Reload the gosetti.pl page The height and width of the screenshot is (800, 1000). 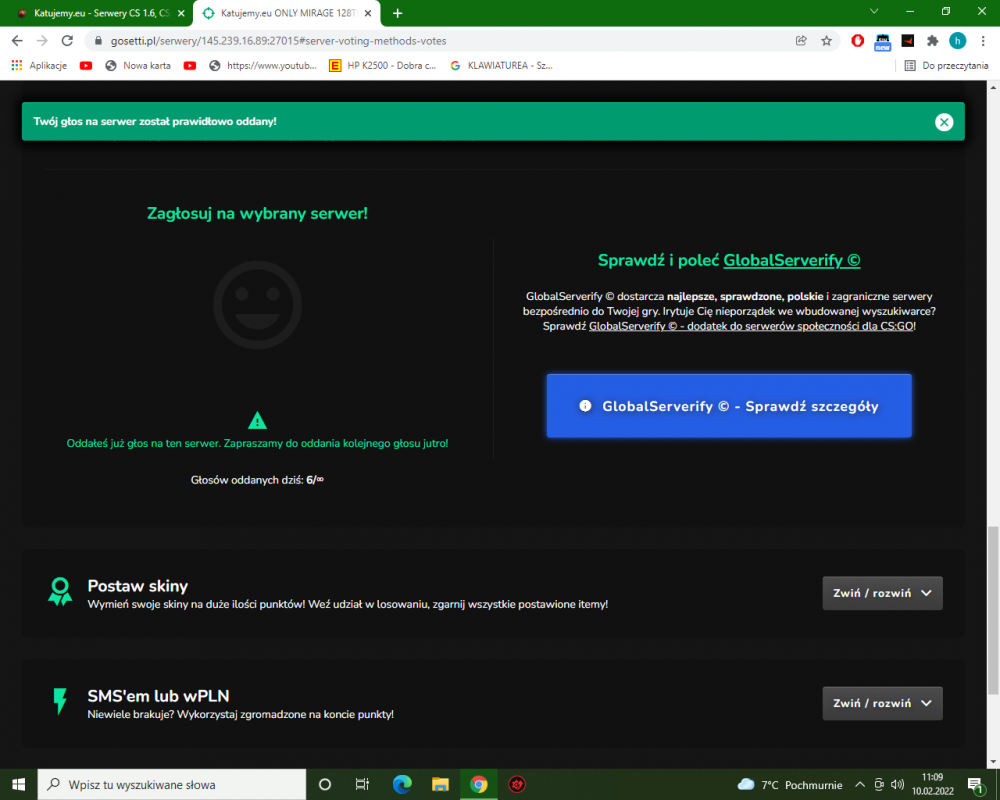(67, 41)
